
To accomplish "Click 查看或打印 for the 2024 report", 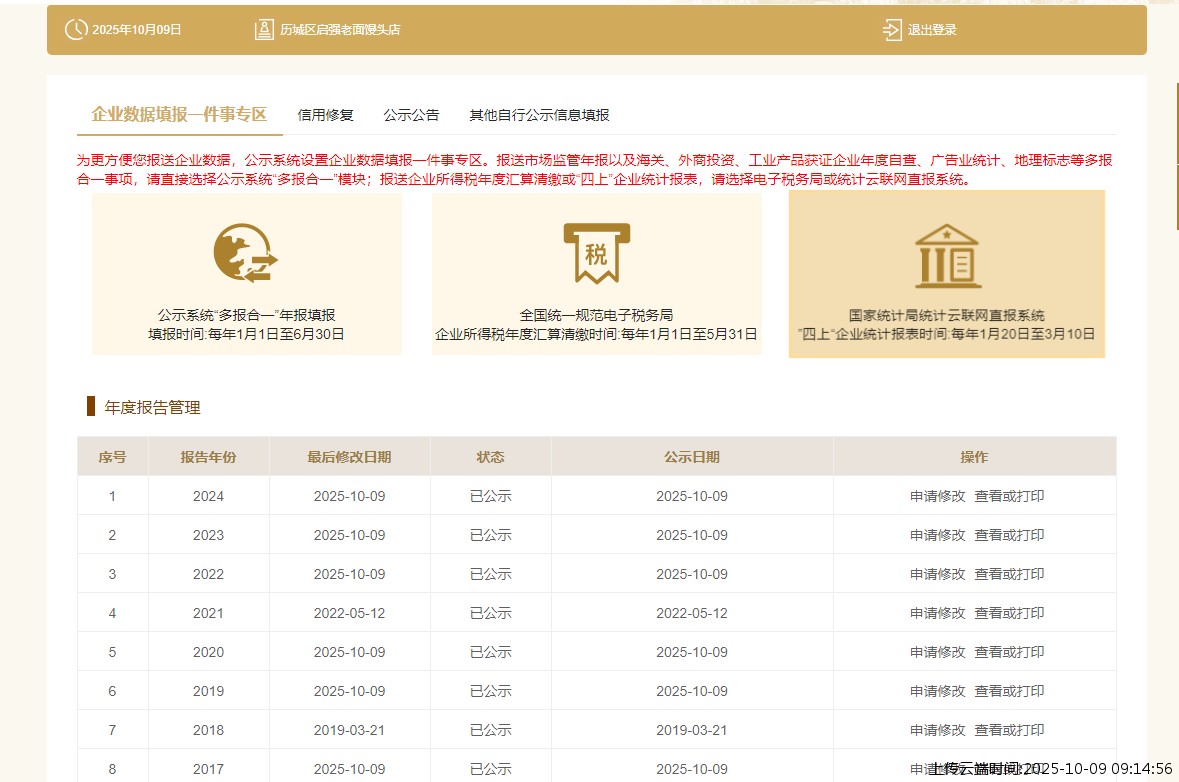I will [x=1009, y=496].
